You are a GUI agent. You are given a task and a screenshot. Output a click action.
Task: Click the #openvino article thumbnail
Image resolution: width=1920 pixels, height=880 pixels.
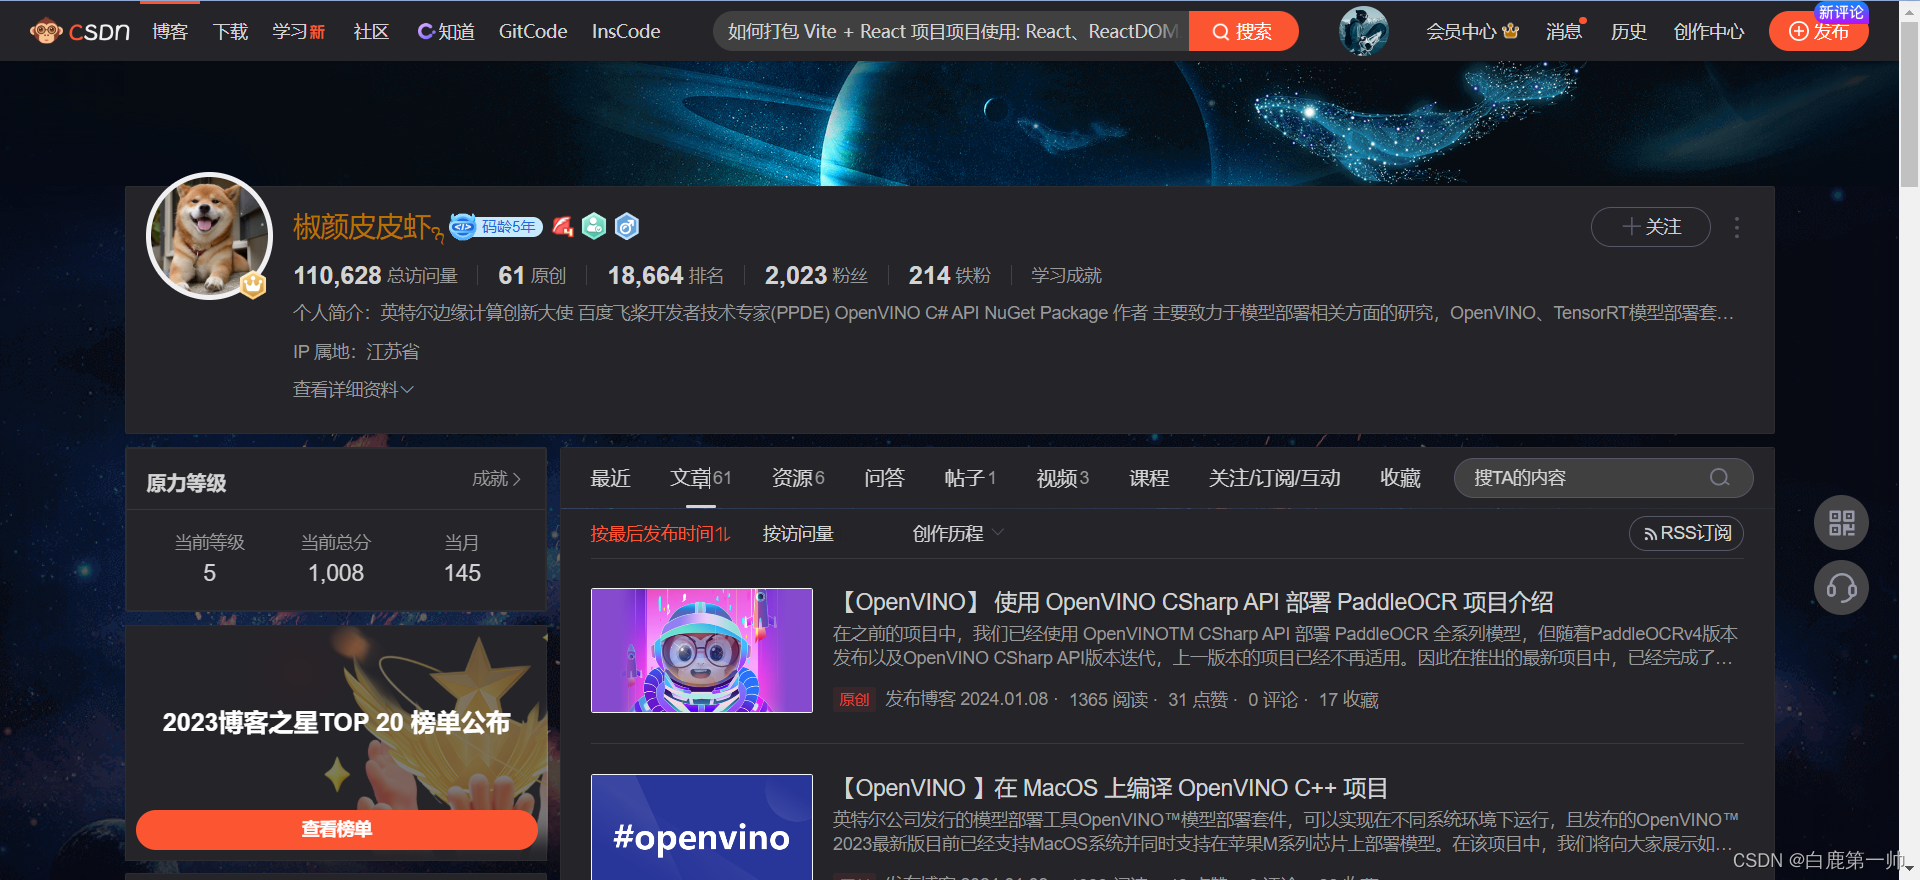702,827
